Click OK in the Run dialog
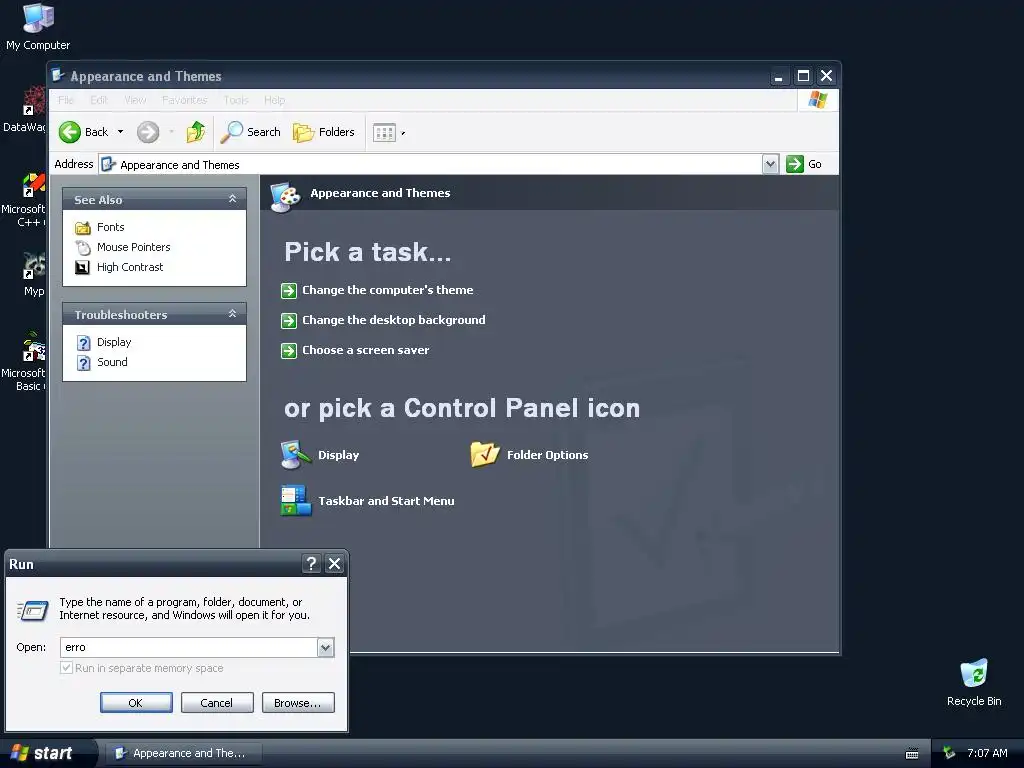This screenshot has width=1024, height=768. coord(136,703)
